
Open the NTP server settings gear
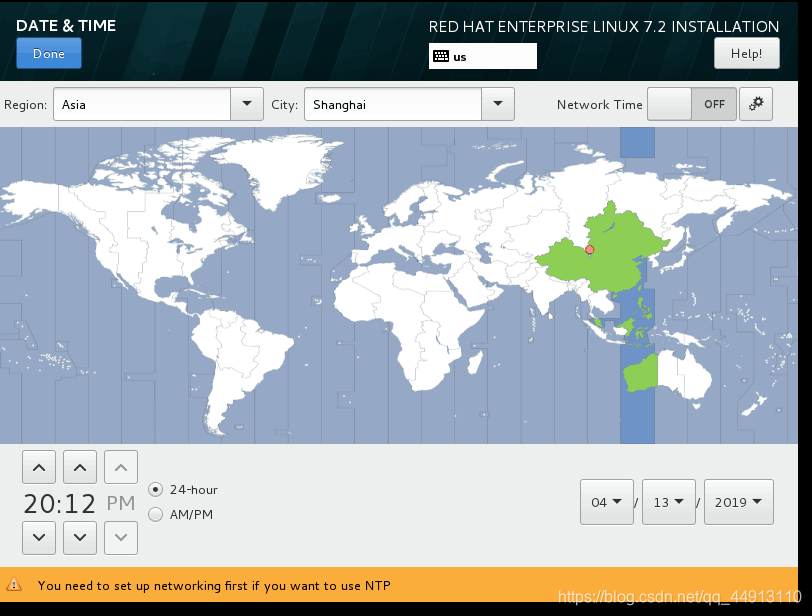[756, 104]
